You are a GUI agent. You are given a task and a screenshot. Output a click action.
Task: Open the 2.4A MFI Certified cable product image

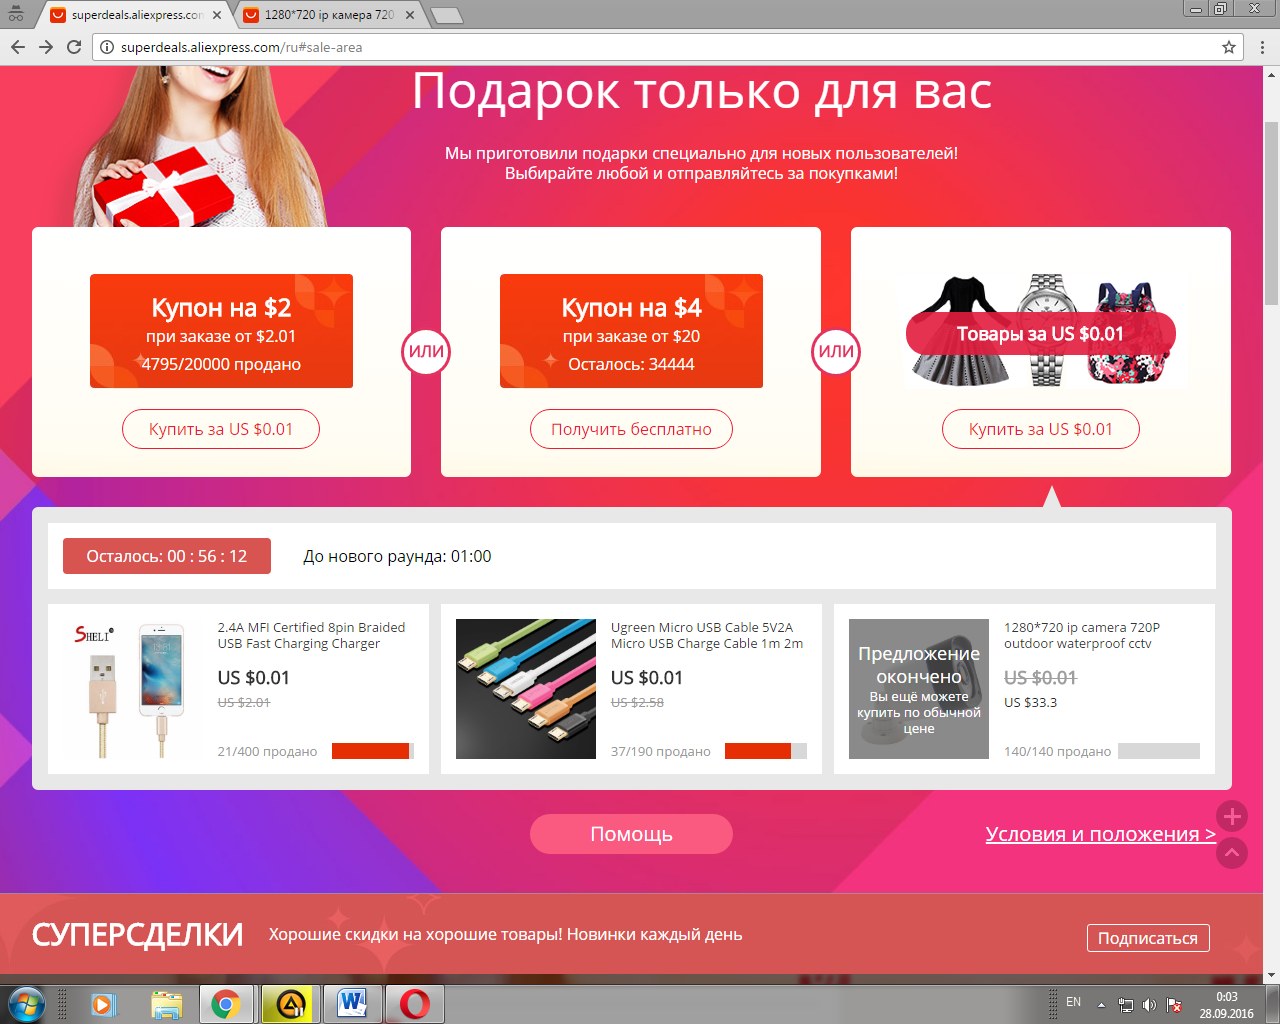point(132,689)
